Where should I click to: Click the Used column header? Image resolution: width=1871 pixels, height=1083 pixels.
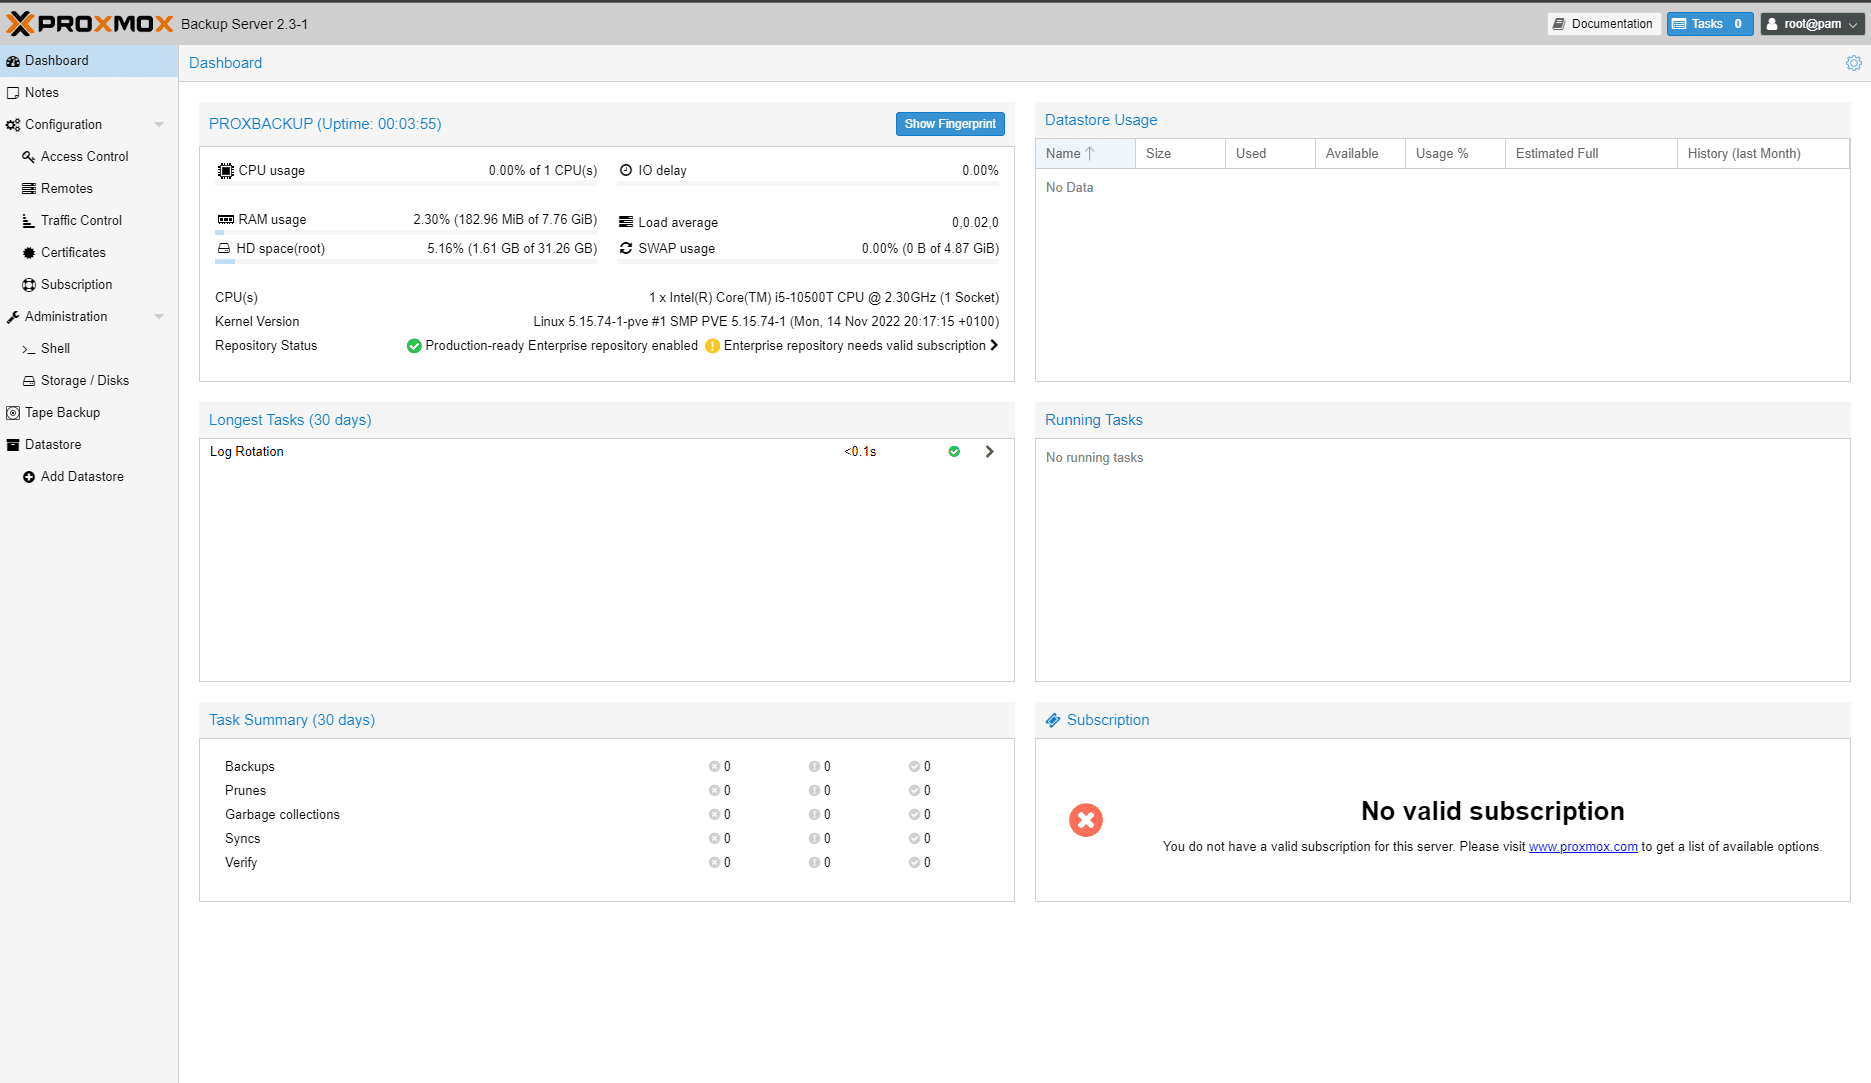(1271, 154)
